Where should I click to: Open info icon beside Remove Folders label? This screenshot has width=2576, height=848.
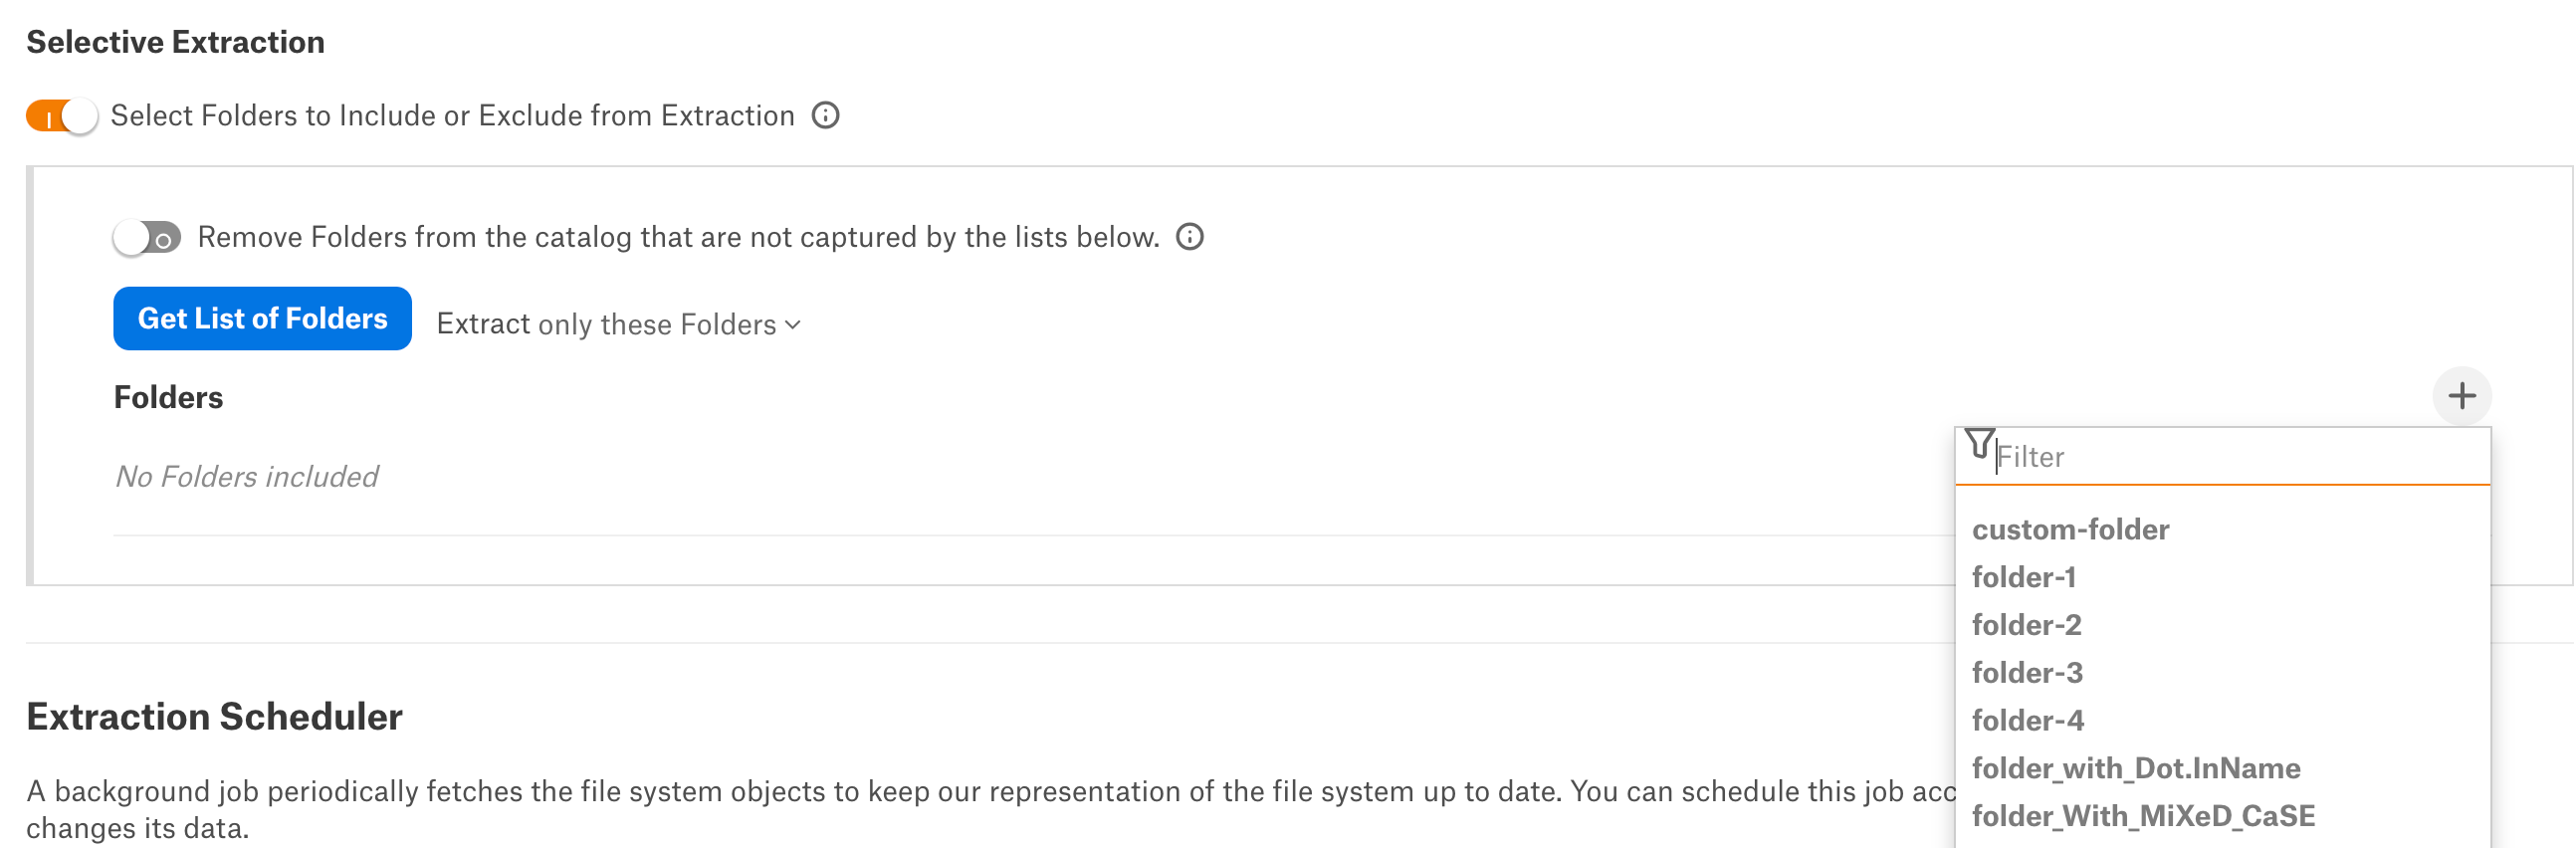1189,237
